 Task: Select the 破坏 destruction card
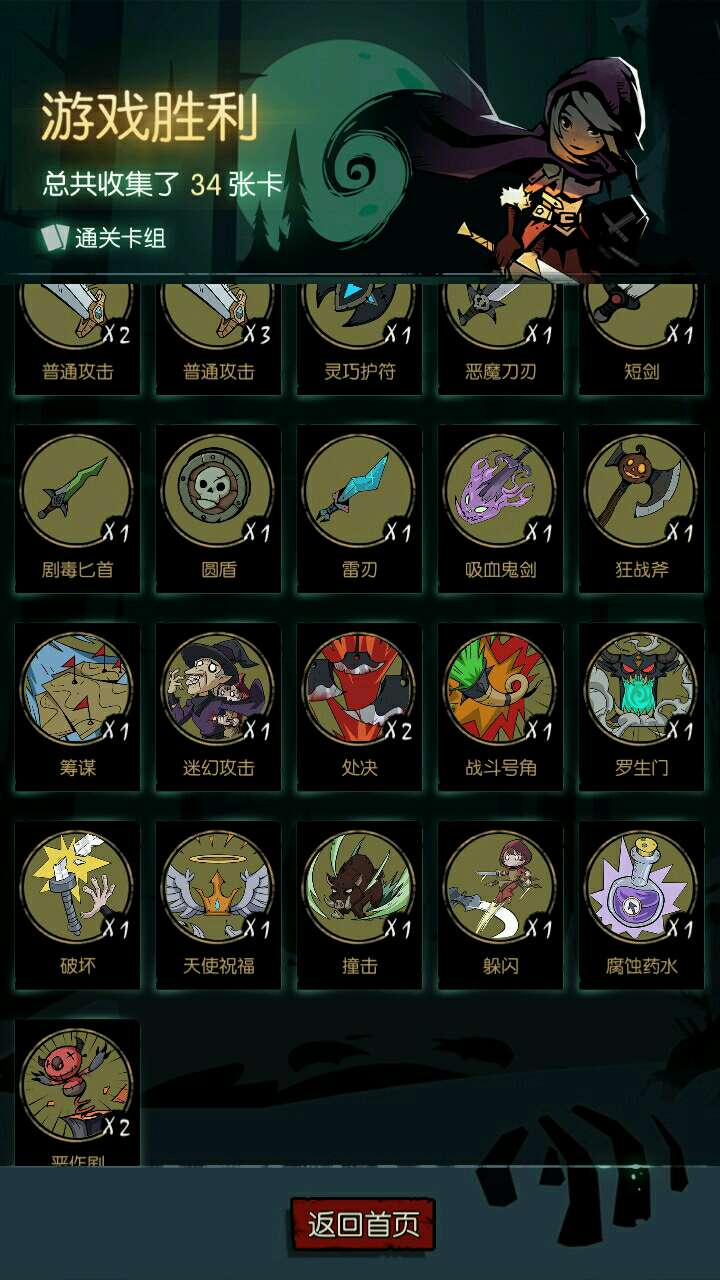coord(78,906)
